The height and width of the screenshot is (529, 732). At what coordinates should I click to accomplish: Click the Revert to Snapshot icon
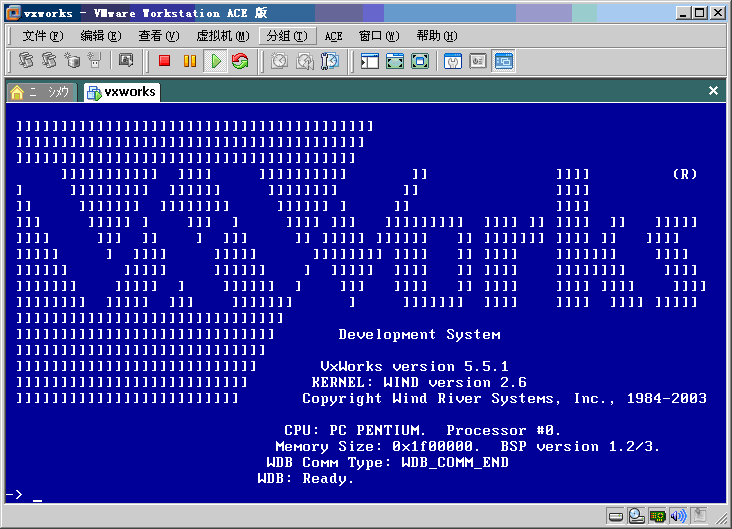(305, 61)
